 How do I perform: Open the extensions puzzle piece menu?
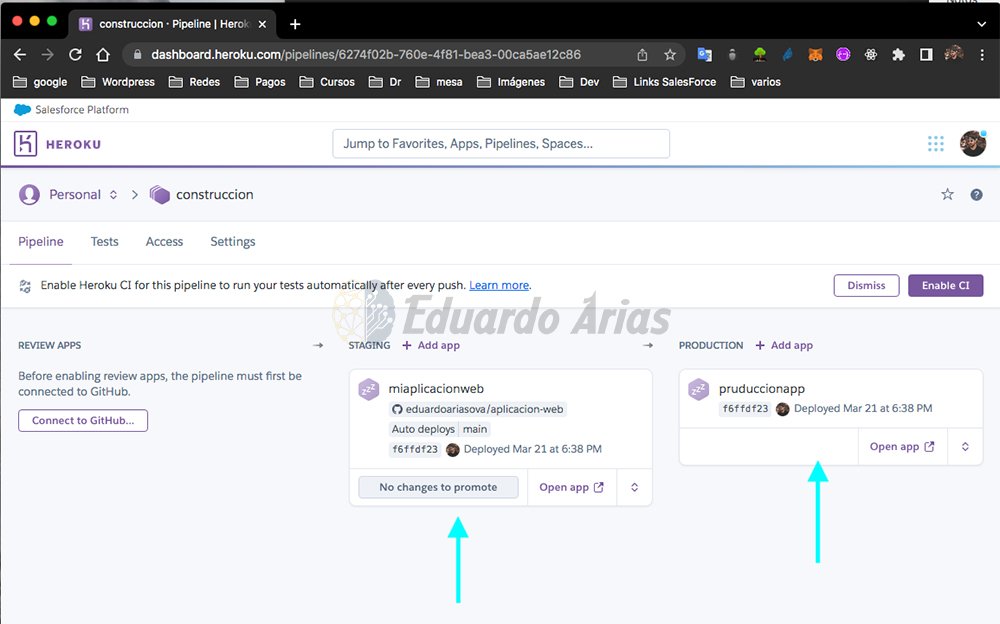(x=899, y=55)
